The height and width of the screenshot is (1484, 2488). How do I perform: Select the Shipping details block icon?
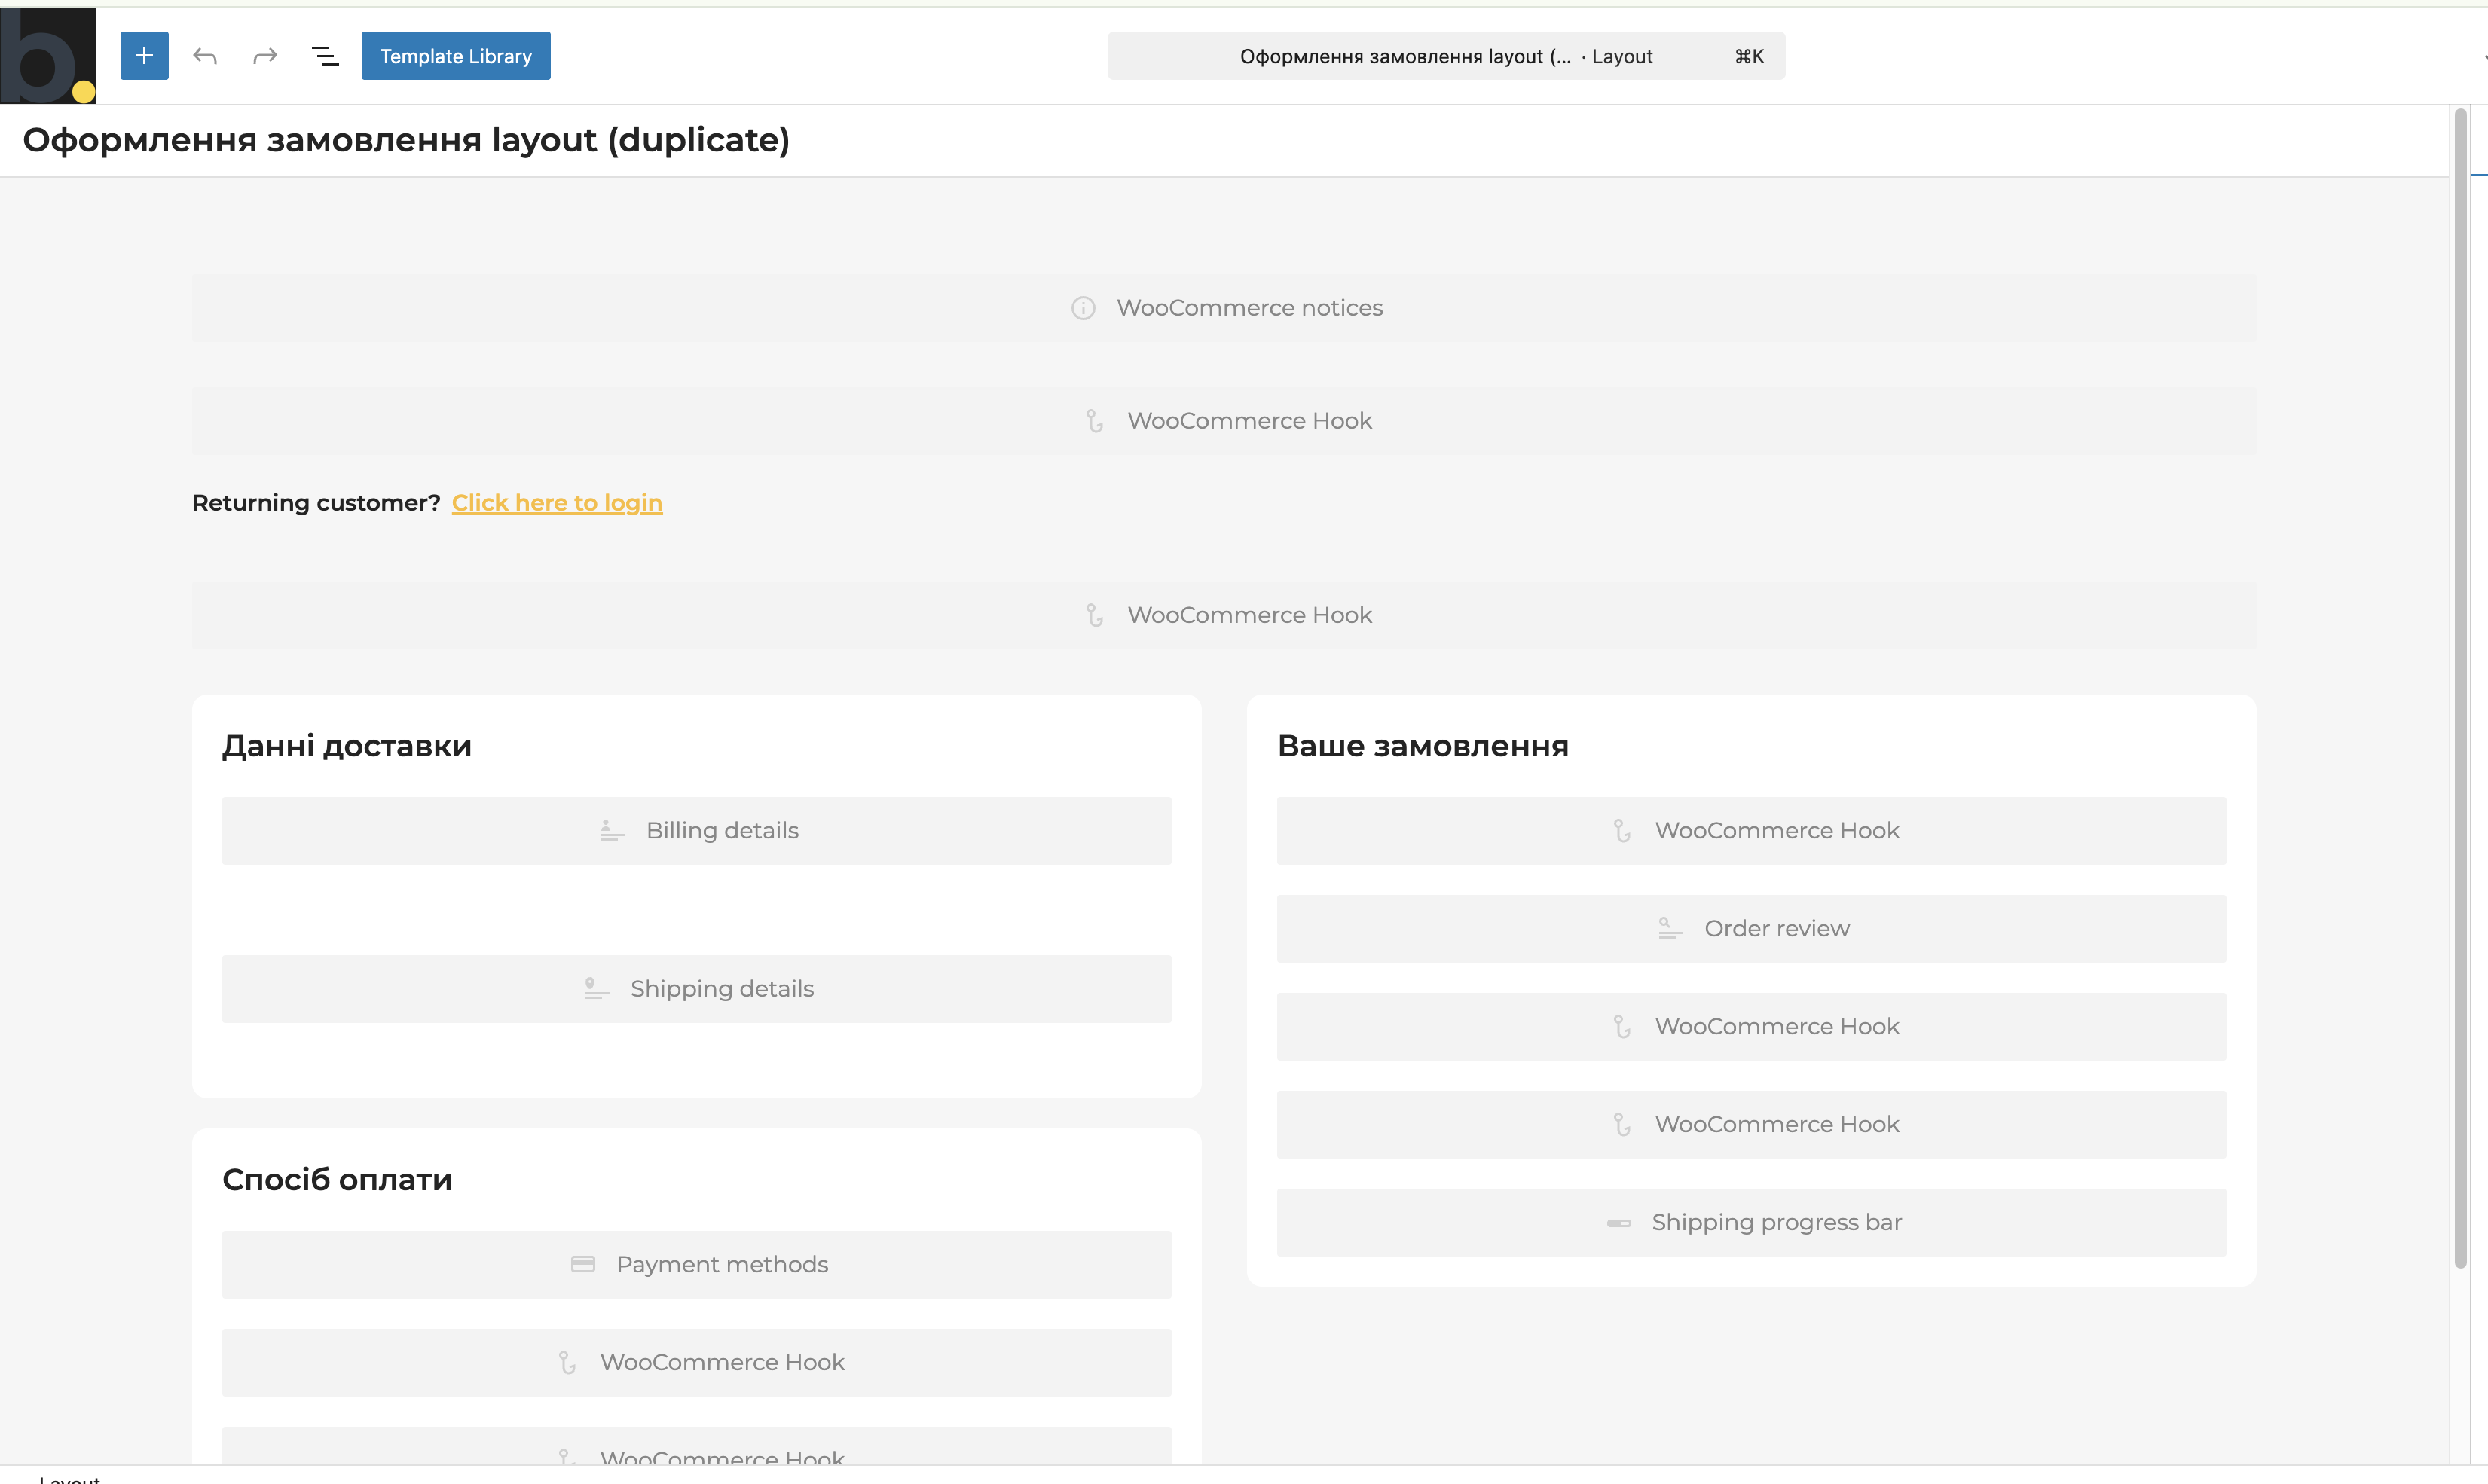click(596, 989)
